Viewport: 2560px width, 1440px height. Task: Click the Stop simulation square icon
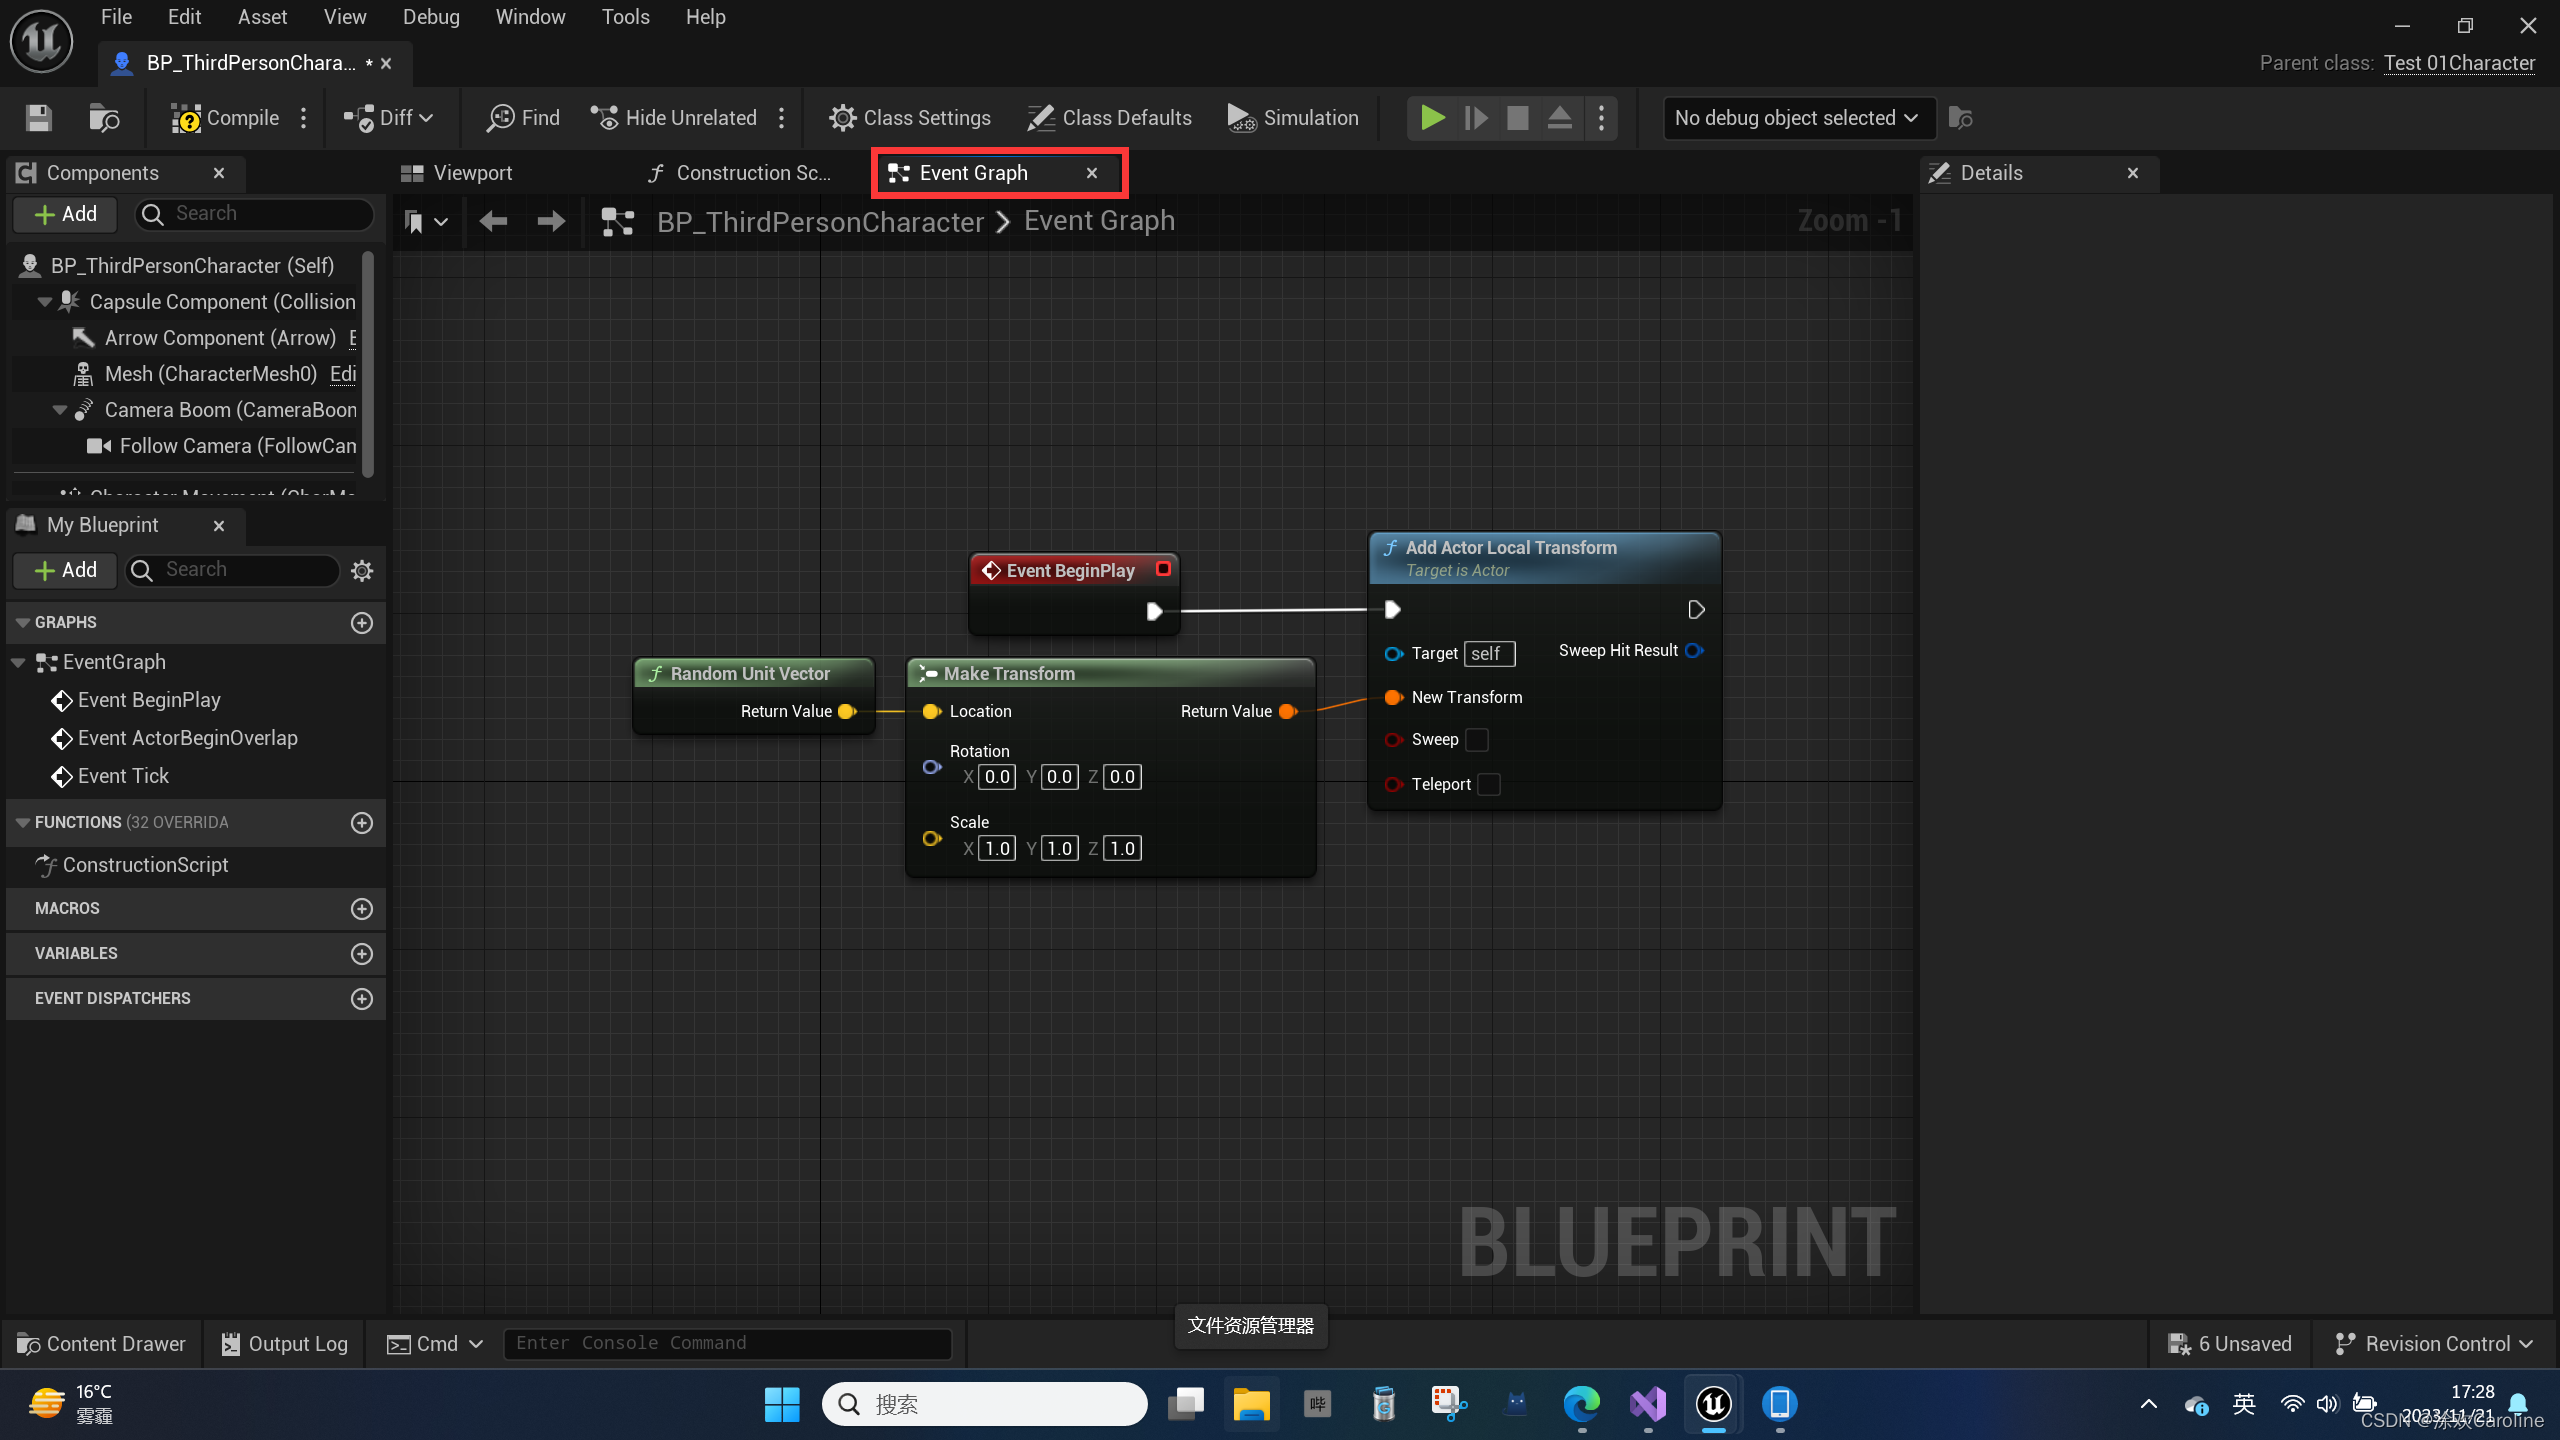[x=1517, y=118]
